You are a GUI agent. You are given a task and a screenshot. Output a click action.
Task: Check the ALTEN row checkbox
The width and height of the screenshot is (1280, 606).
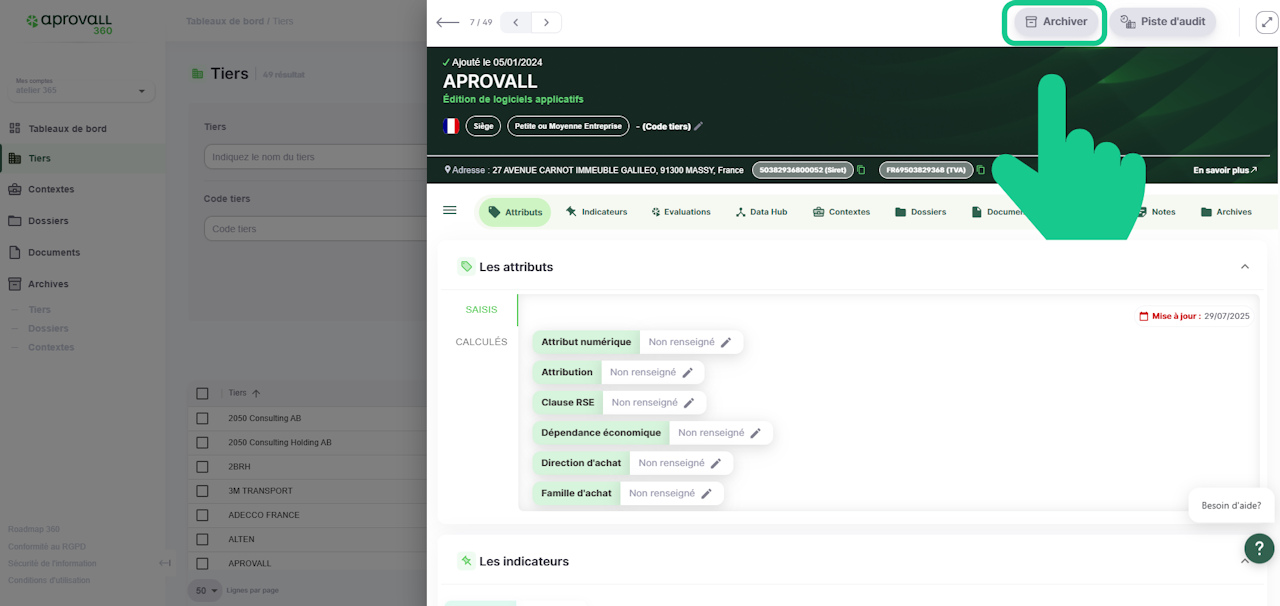point(203,539)
